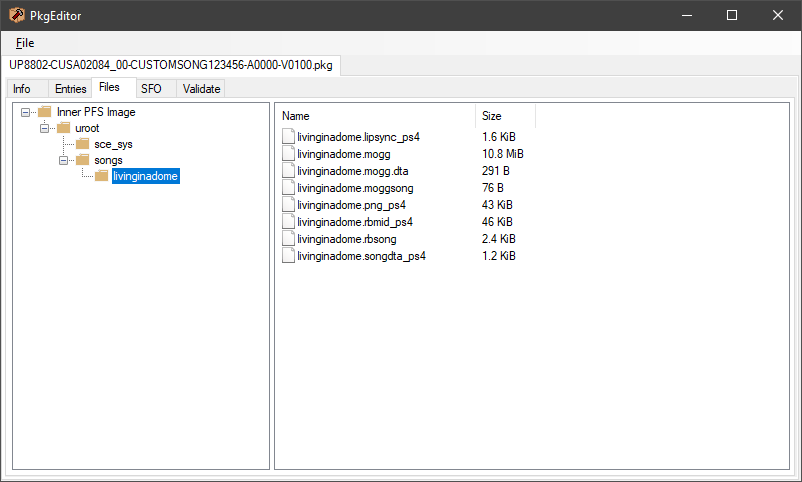Collapse the uroot tree node

(44, 128)
